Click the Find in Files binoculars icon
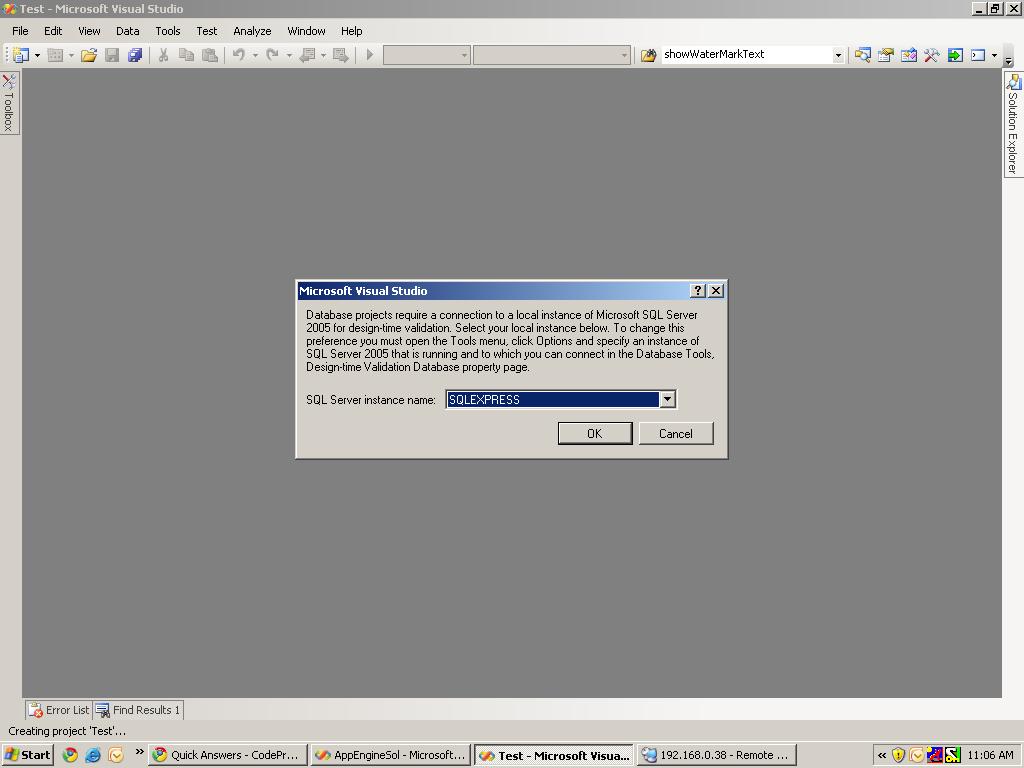1024x768 pixels. 648,56
